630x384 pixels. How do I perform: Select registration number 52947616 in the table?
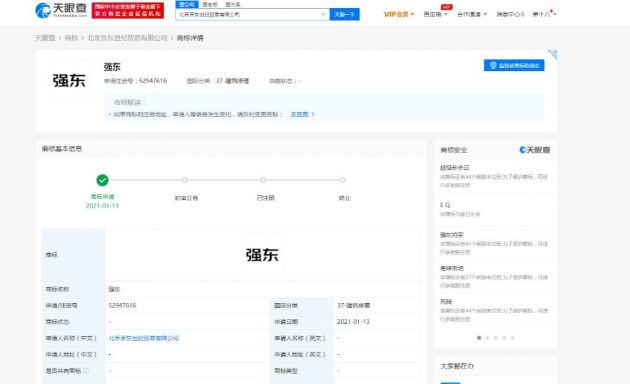pos(122,306)
